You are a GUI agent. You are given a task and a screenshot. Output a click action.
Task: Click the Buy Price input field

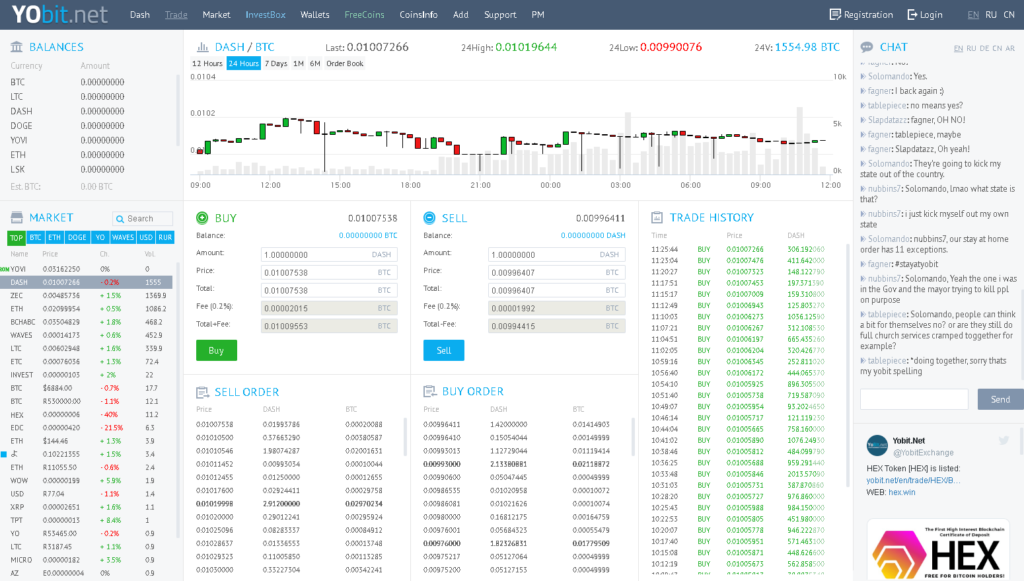[x=329, y=272]
